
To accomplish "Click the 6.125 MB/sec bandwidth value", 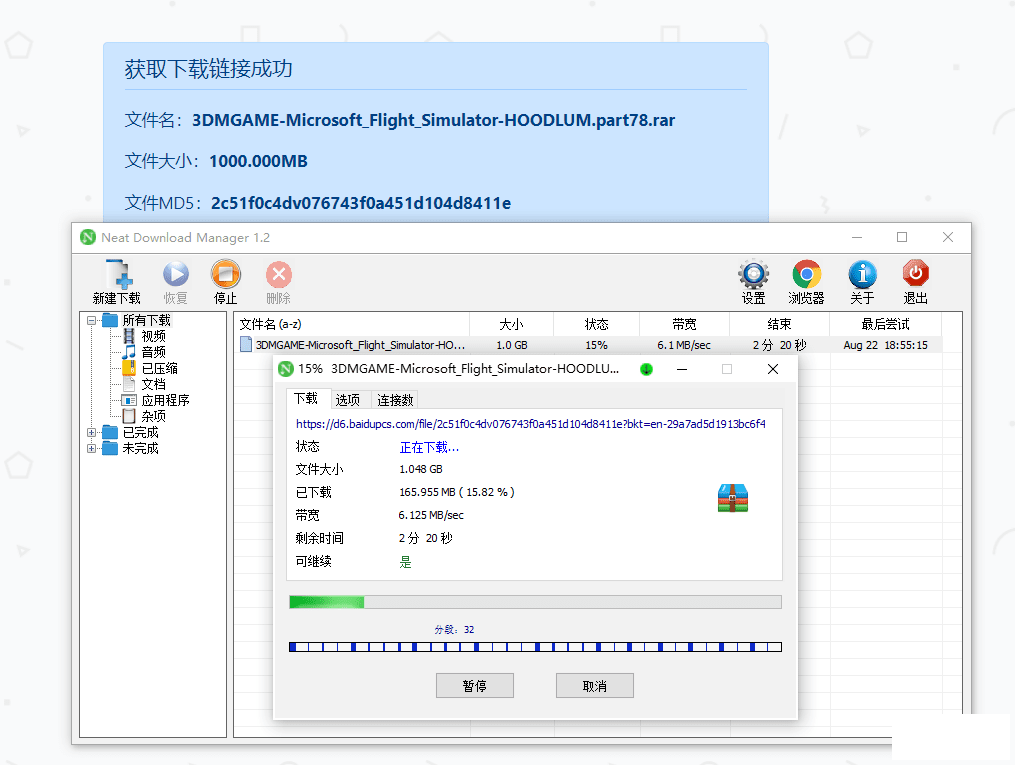I will 431,515.
